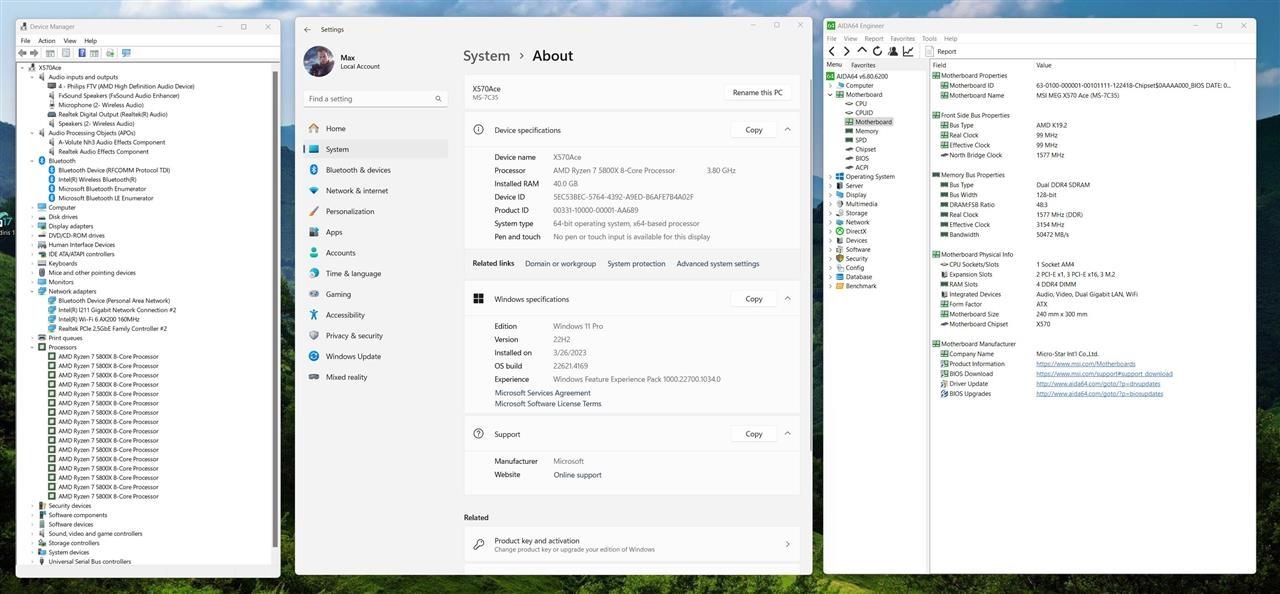Expand Operating System node in AIDA64 tree

click(x=830, y=177)
